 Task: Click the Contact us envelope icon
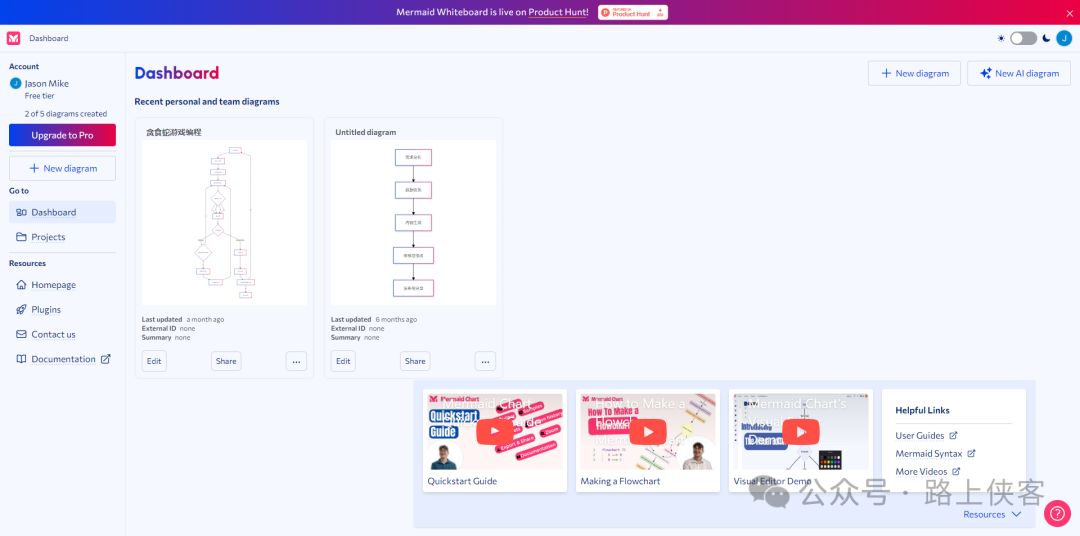click(x=21, y=334)
